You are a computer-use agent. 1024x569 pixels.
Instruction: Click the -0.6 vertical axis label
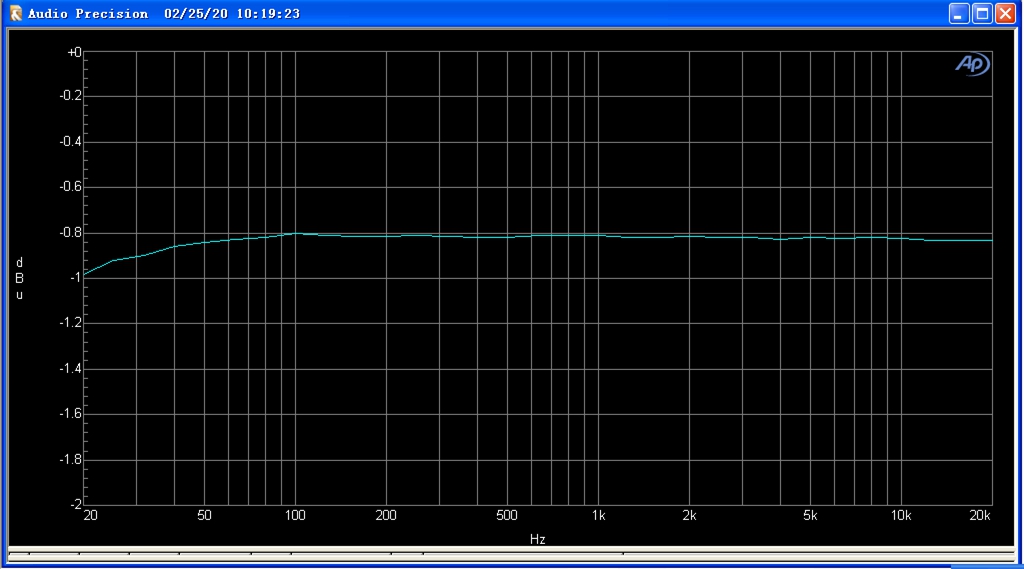click(71, 187)
